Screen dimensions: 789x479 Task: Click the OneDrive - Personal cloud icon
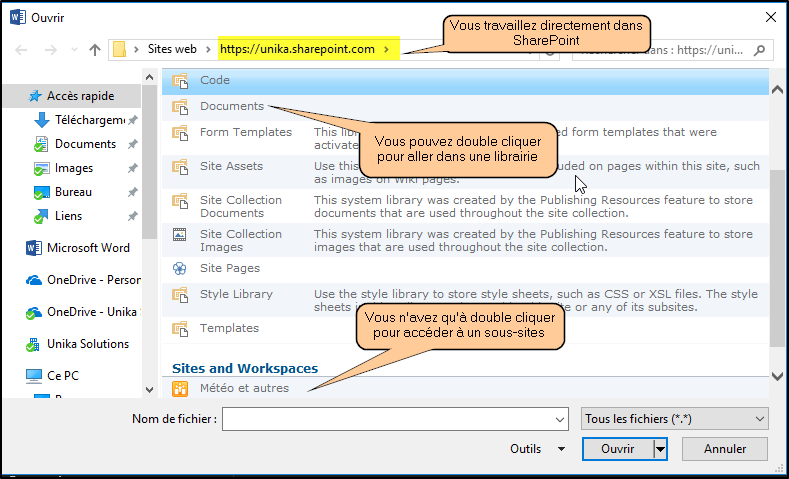tap(34, 280)
